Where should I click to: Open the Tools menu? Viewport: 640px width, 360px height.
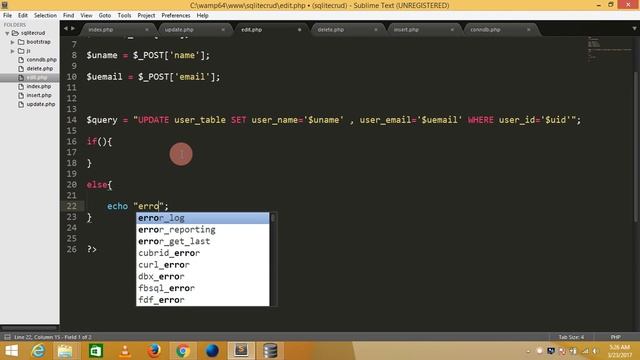[124, 15]
